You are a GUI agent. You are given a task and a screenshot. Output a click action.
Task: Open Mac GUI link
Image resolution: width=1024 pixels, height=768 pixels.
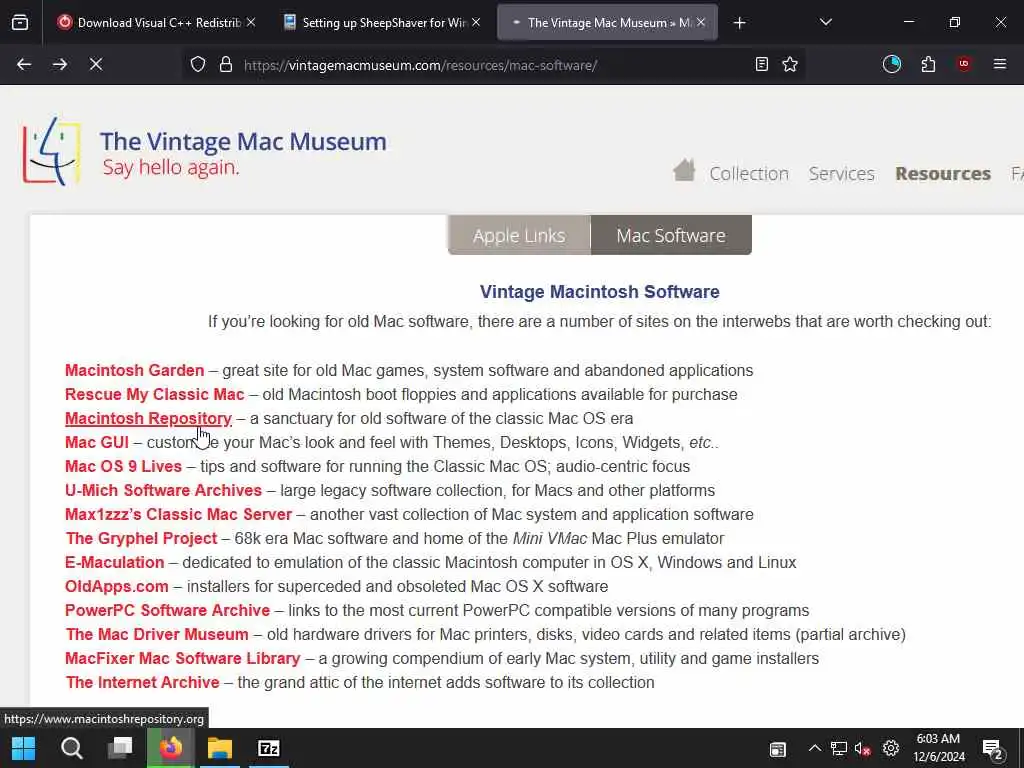click(x=97, y=442)
